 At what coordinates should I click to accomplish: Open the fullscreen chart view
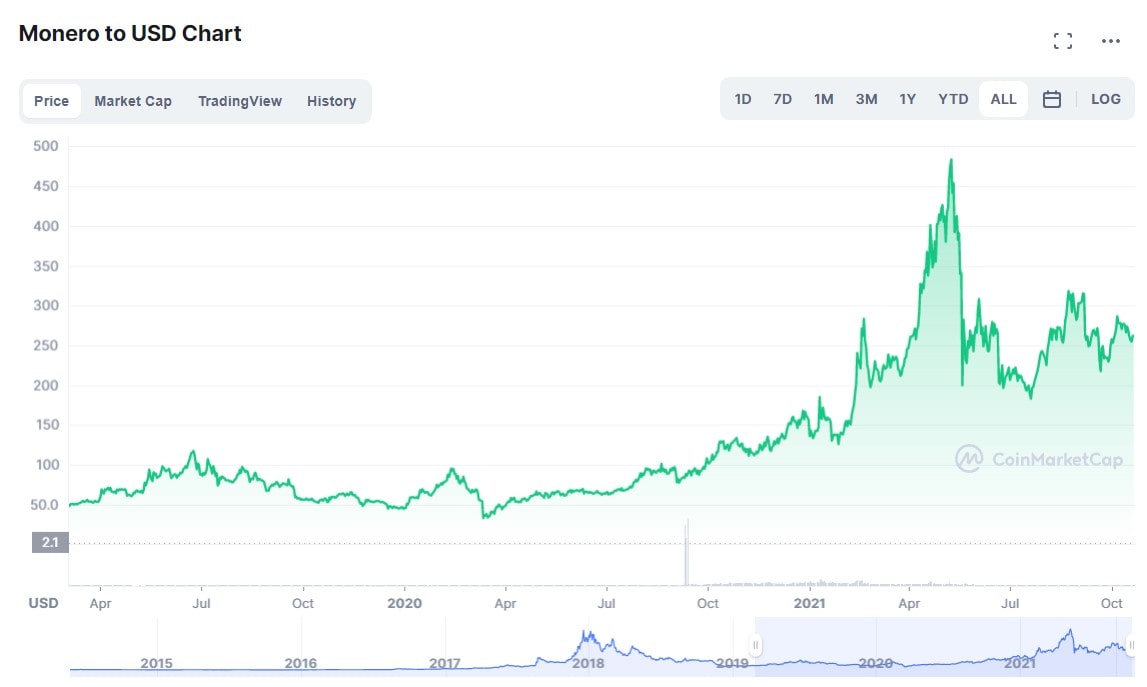[x=1062, y=40]
